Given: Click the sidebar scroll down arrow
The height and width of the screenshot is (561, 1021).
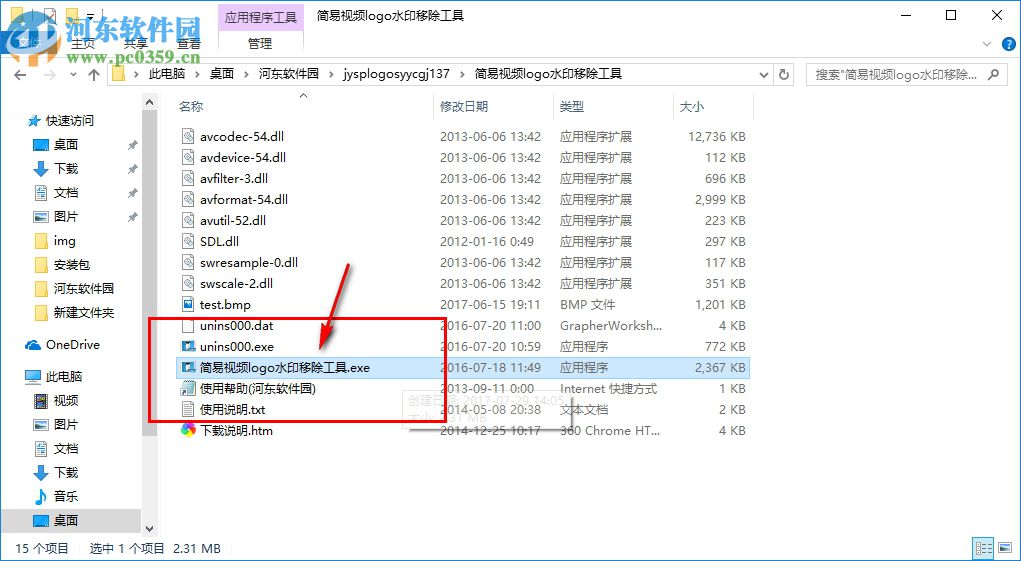Looking at the screenshot, I should 150,529.
